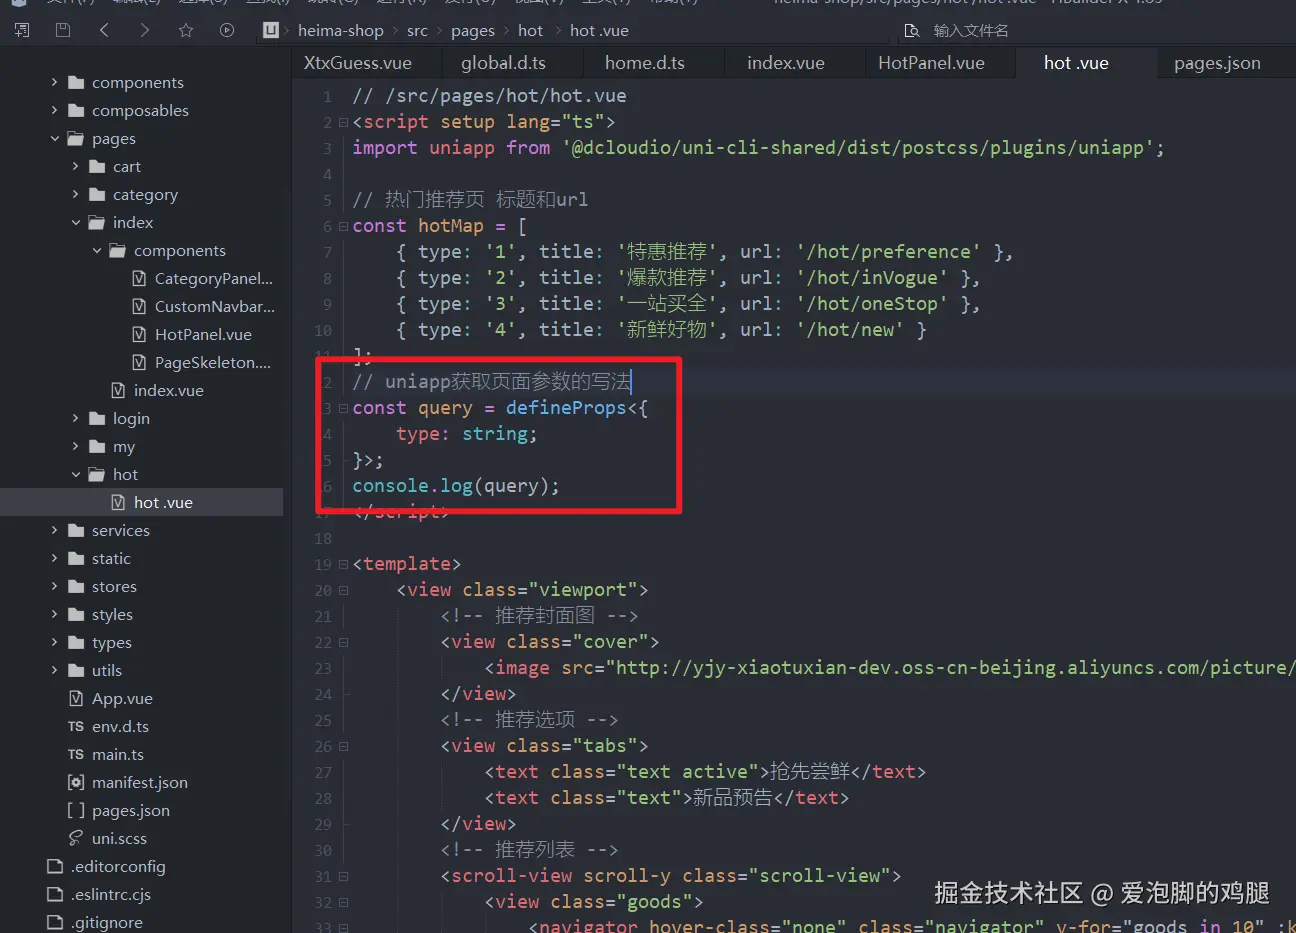1296x933 pixels.
Task: Click the Vue file icon of HotPanel.vue in tree
Action: click(139, 334)
